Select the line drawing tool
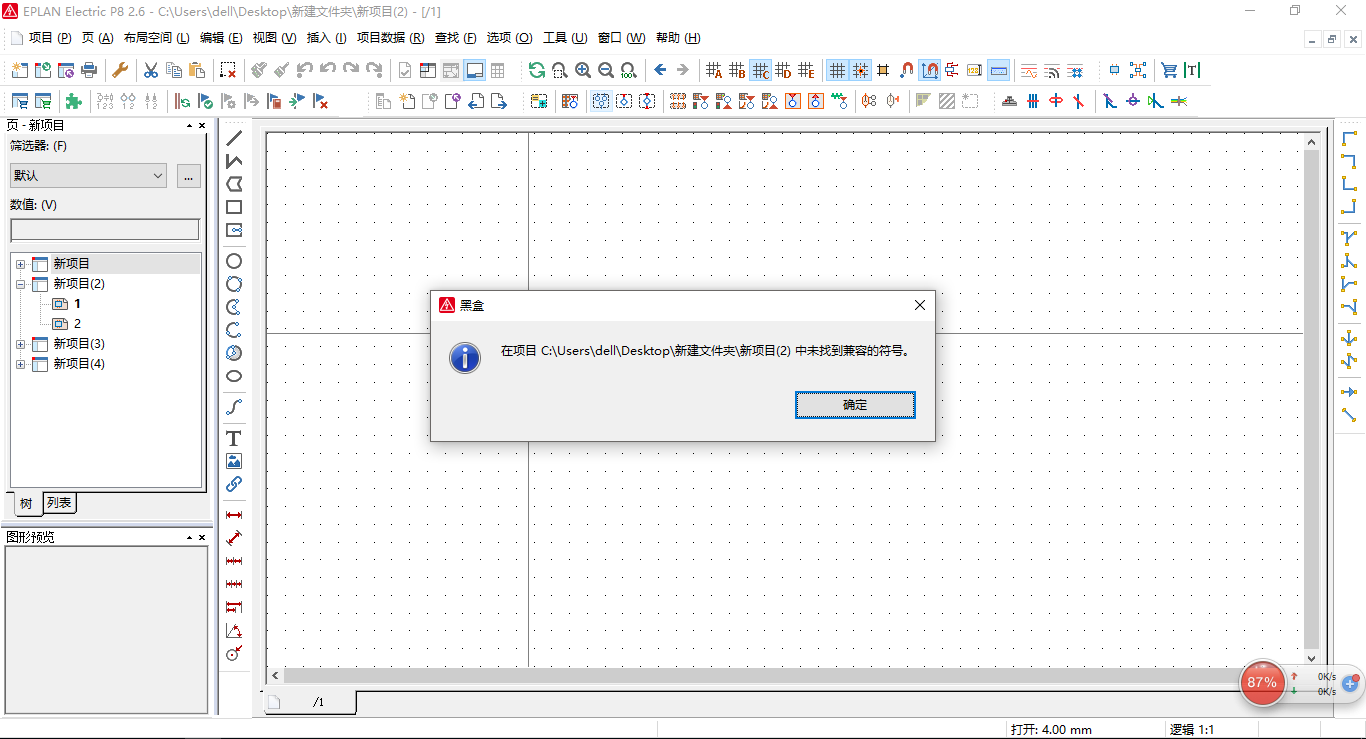Viewport: 1366px width, 739px height. [234, 138]
